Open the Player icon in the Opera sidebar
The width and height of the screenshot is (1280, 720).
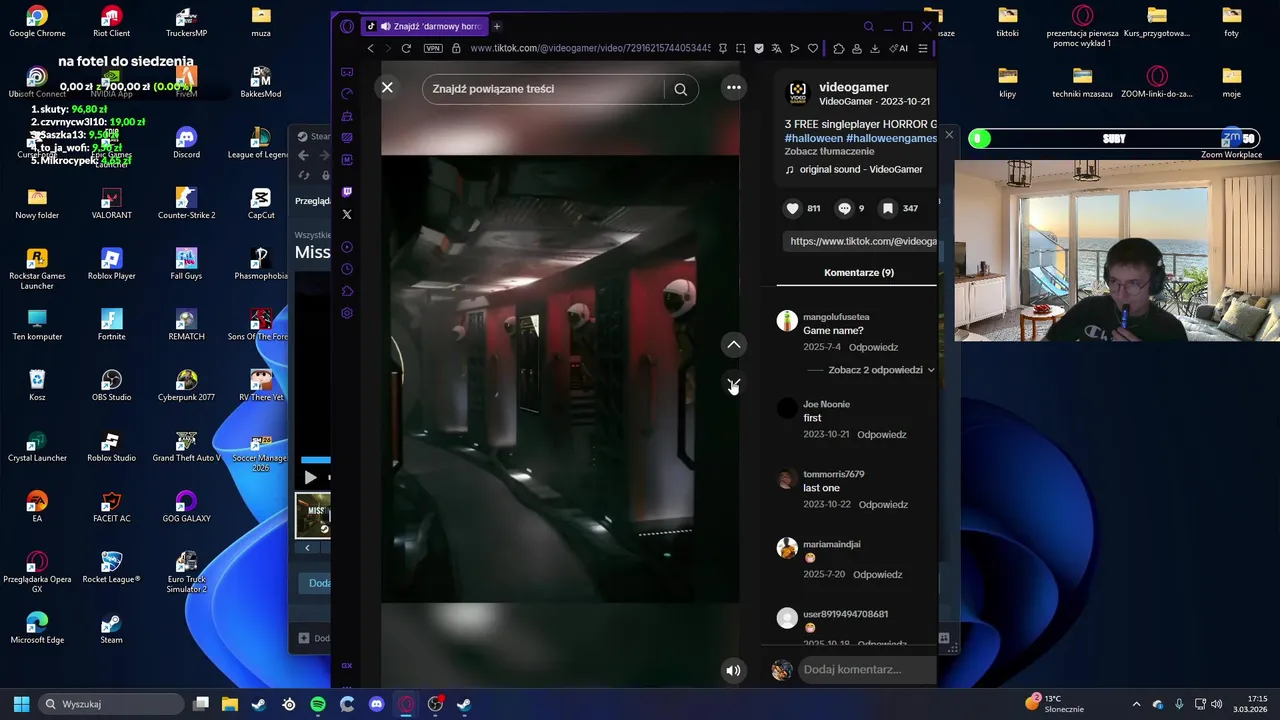[347, 247]
